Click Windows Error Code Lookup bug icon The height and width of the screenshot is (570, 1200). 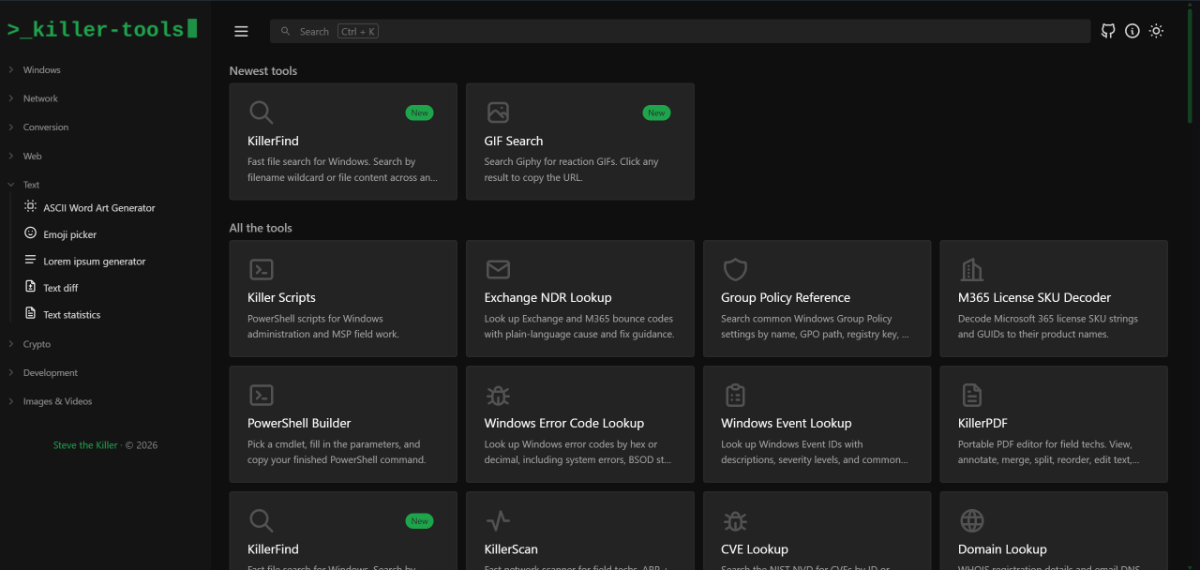(x=498, y=395)
